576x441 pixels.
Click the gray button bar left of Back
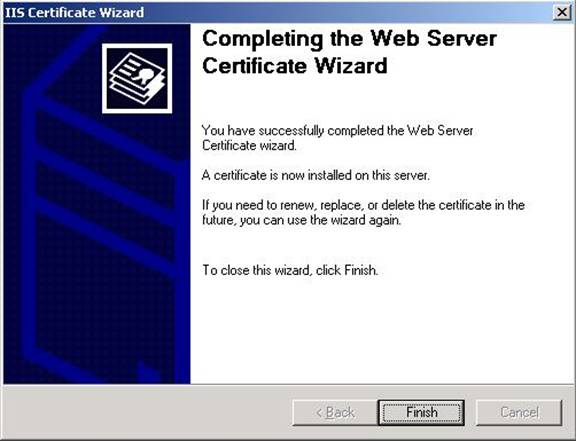click(x=147, y=412)
